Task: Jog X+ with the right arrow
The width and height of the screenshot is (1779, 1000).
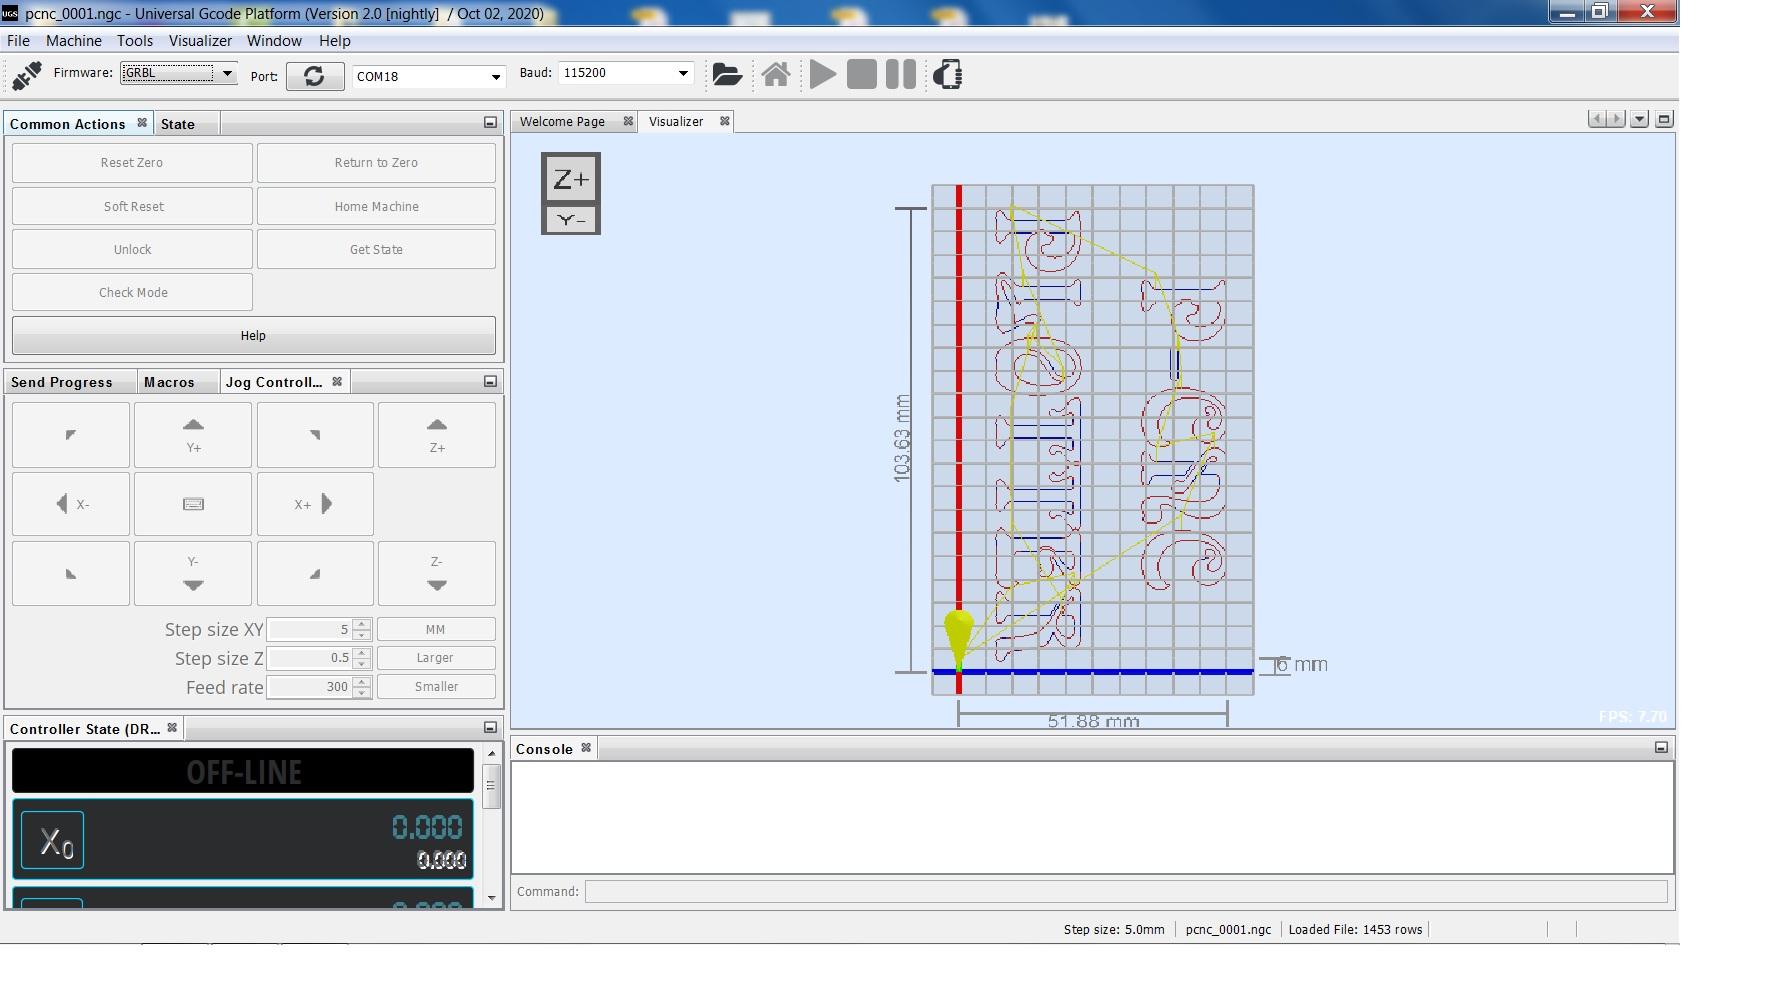Action: pyautogui.click(x=315, y=504)
